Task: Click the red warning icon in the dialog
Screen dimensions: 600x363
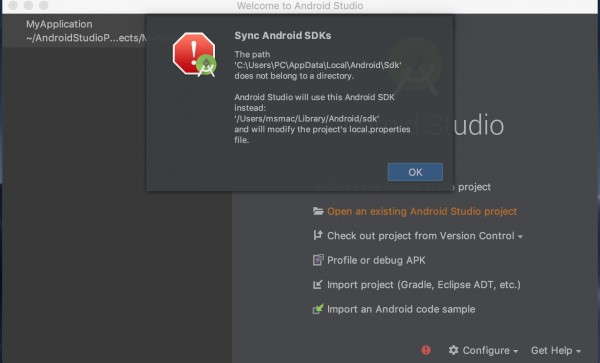Action: point(194,54)
